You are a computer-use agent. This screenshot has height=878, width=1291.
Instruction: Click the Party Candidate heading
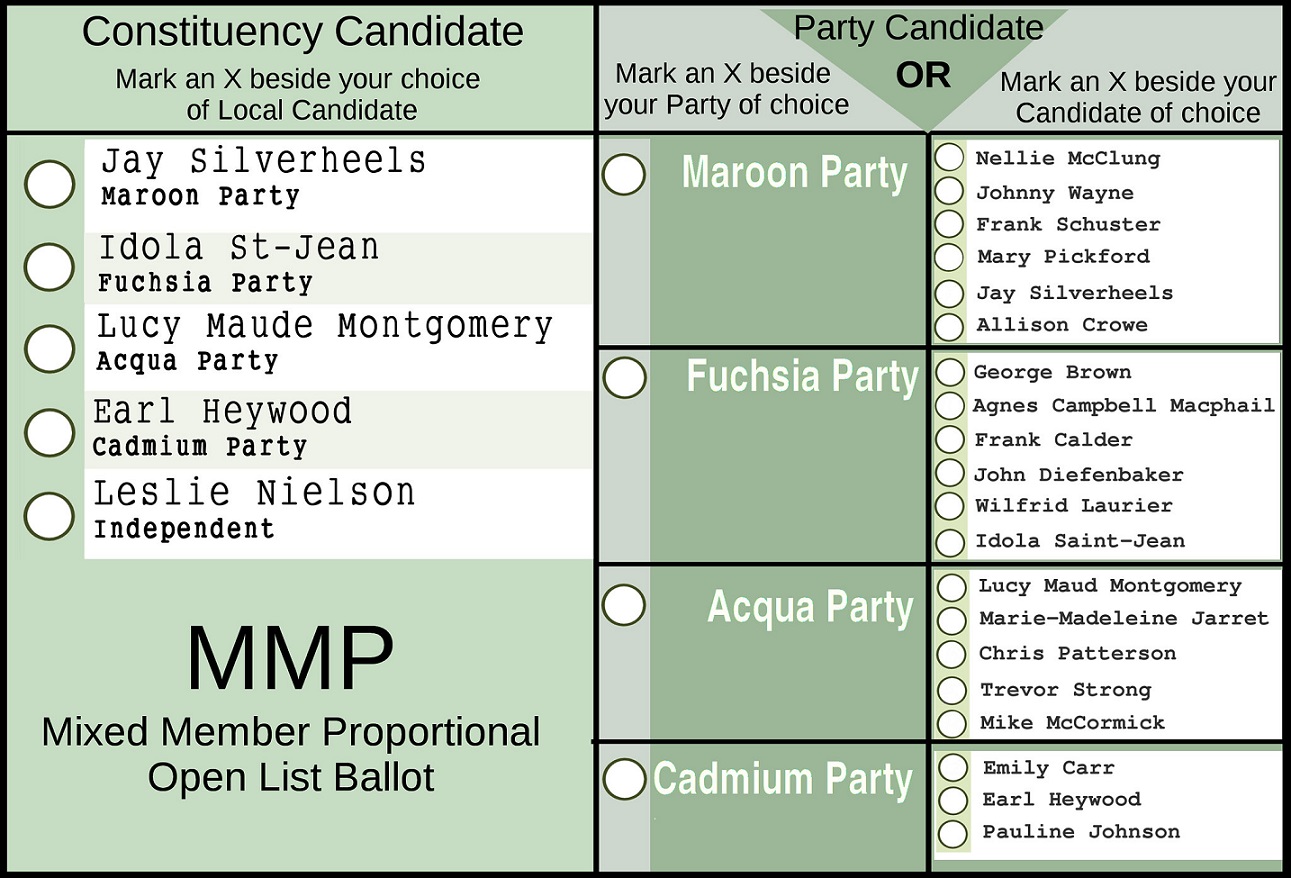918,27
